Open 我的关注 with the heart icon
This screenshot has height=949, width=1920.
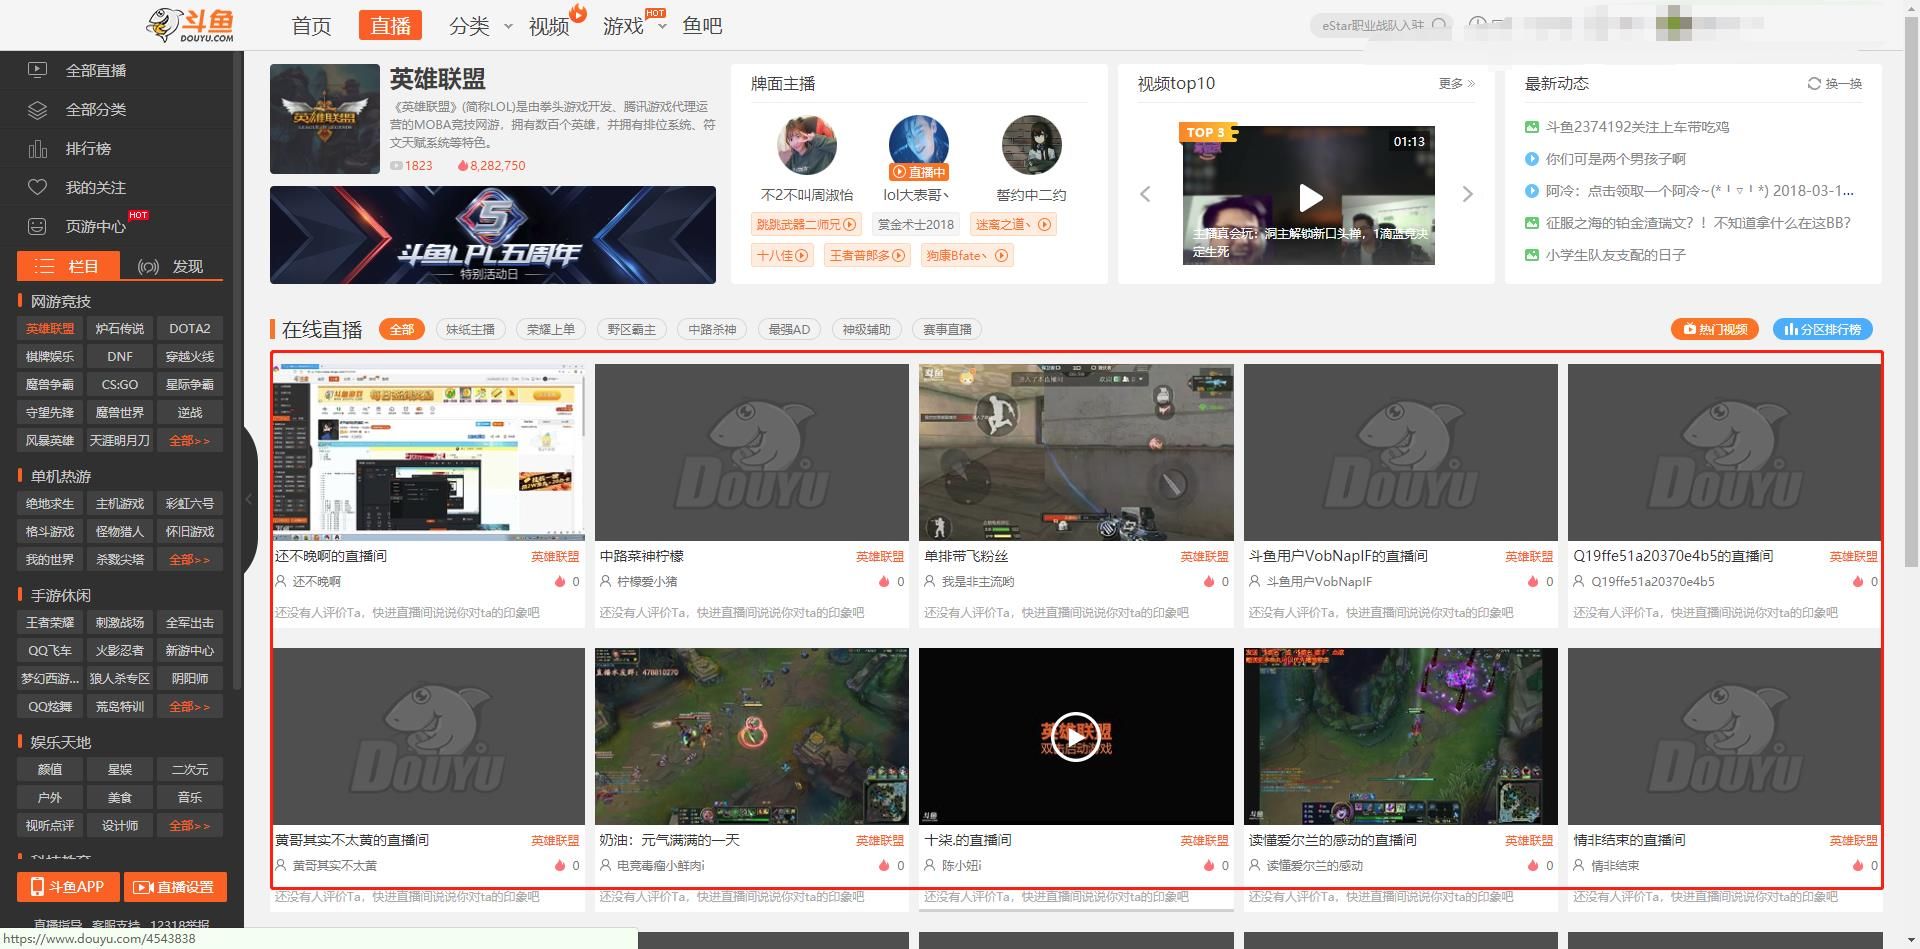(x=95, y=187)
